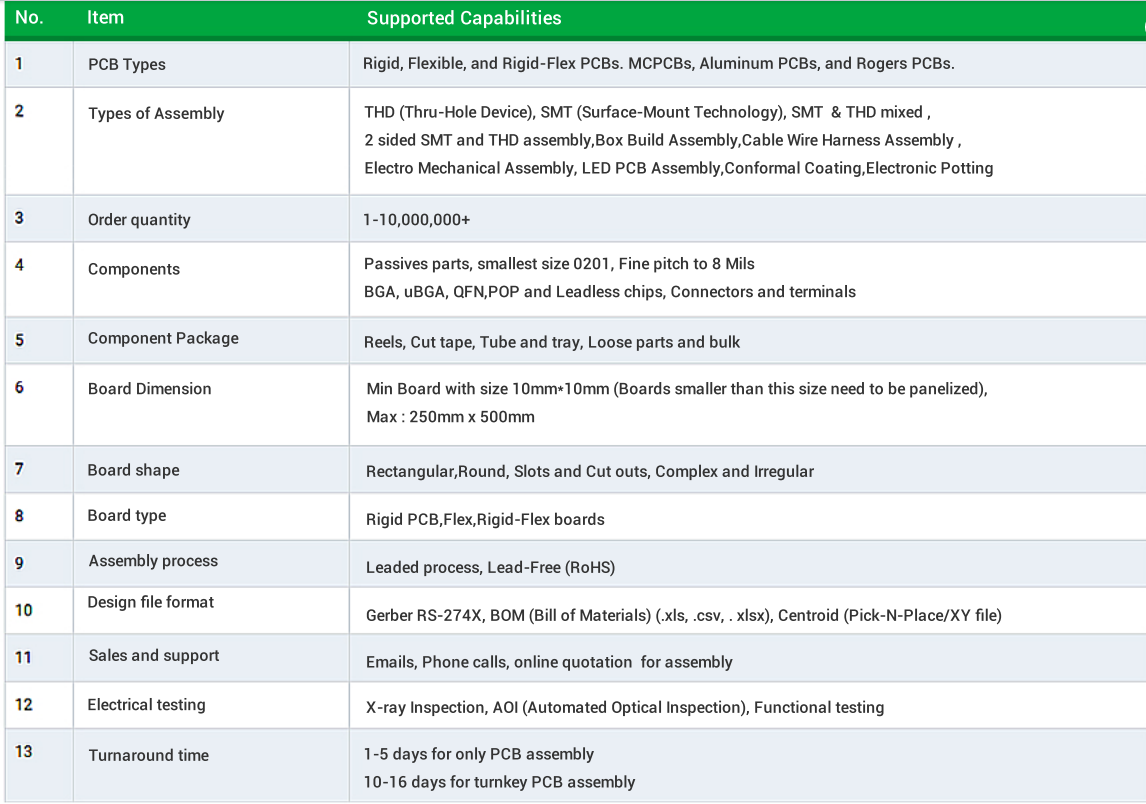Select the 'Leaded process, Lead-Free (RoHS)' text

tap(490, 567)
